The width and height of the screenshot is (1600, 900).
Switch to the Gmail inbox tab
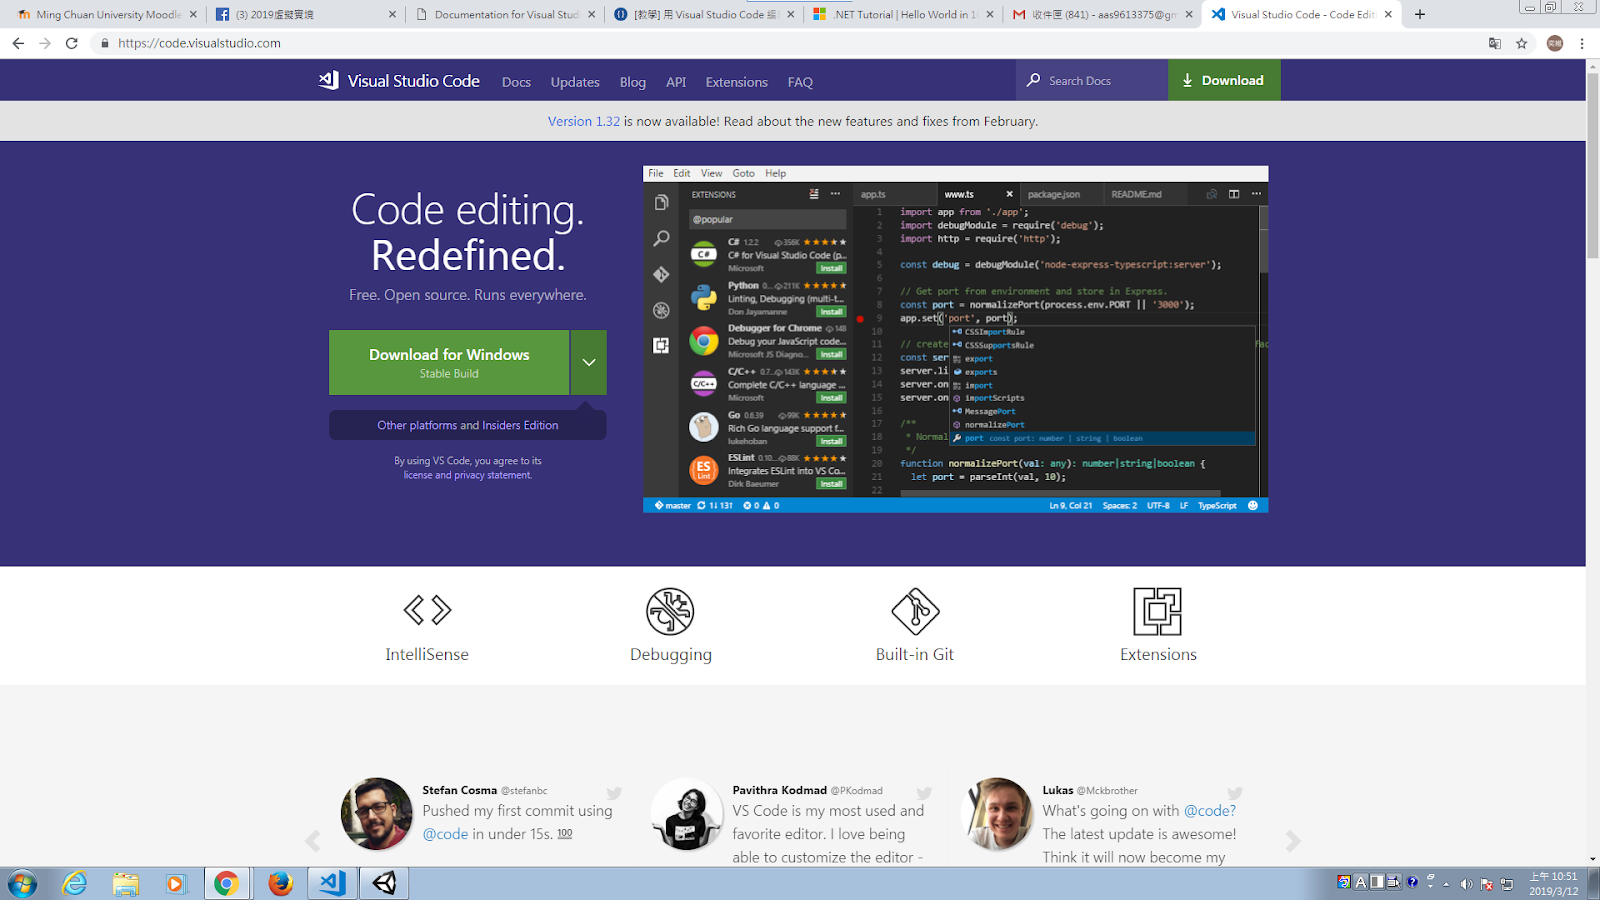1100,15
